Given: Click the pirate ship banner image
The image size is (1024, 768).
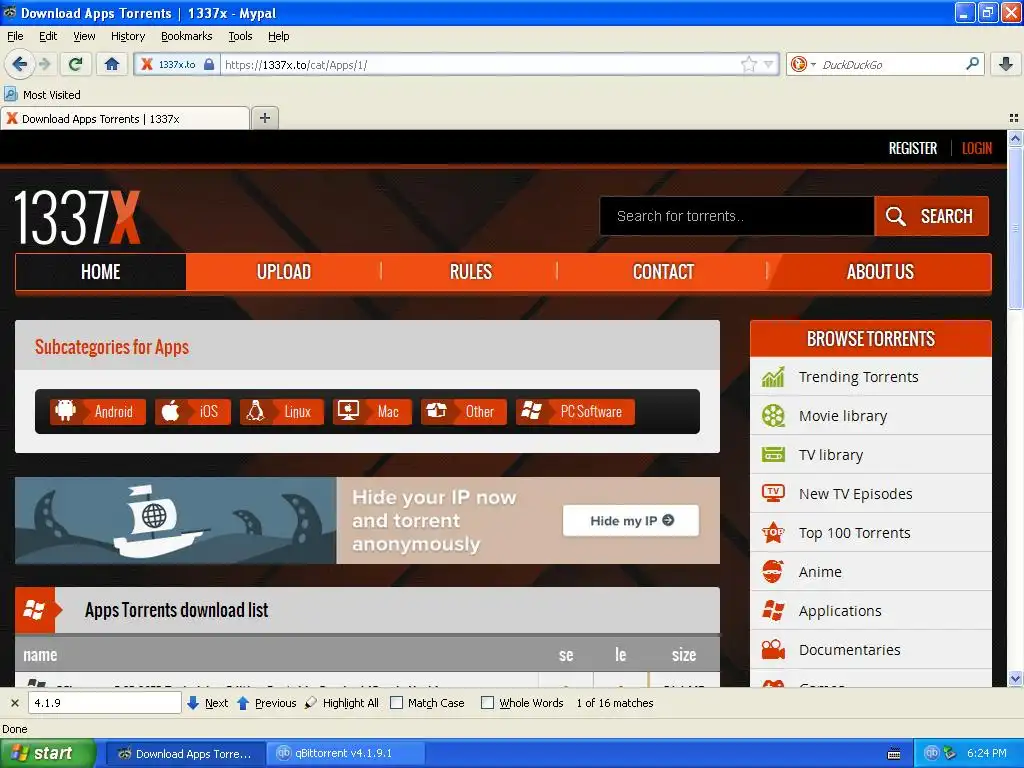Looking at the screenshot, I should tap(176, 520).
